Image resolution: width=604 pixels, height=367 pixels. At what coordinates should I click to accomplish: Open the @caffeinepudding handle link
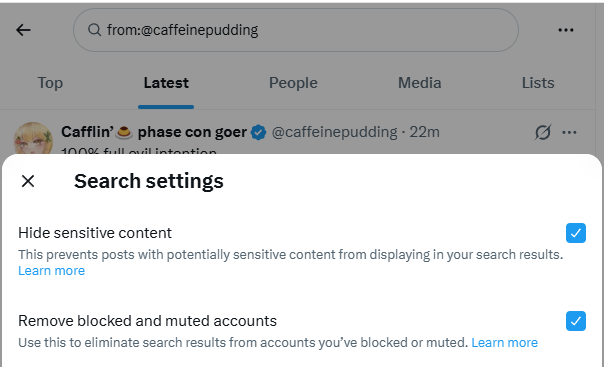(x=334, y=132)
